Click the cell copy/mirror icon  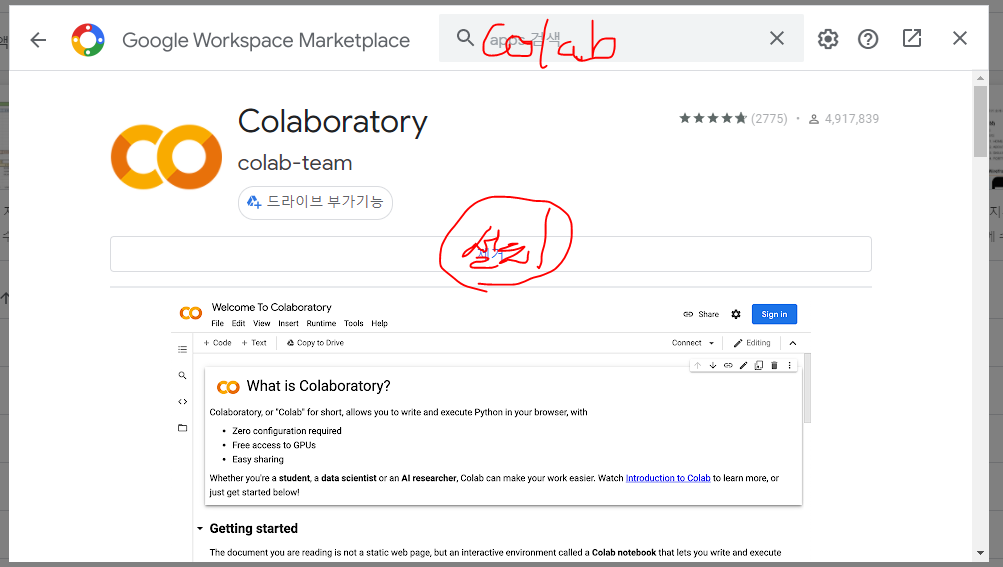[759, 365]
